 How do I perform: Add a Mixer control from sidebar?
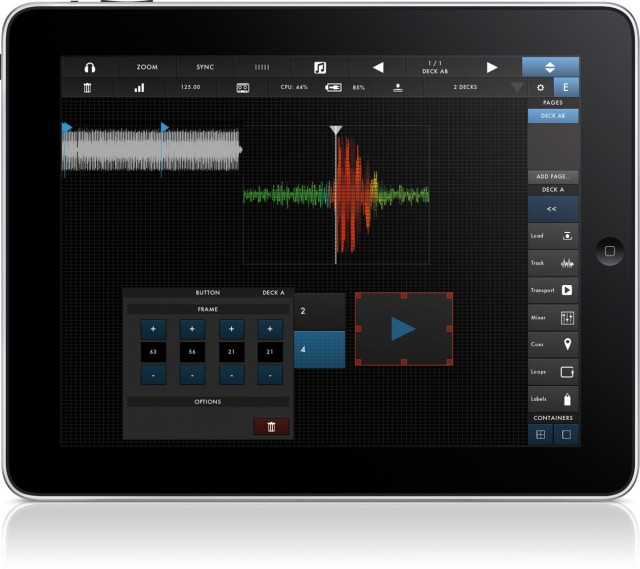tap(553, 317)
